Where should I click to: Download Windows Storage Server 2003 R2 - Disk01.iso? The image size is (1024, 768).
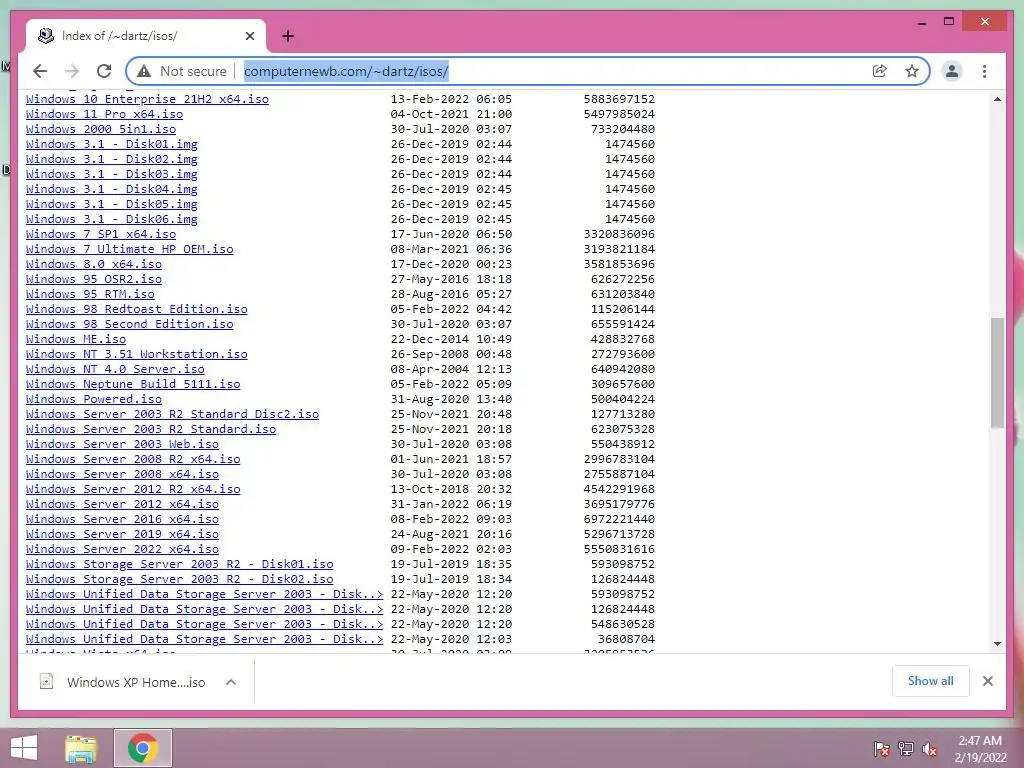point(180,565)
